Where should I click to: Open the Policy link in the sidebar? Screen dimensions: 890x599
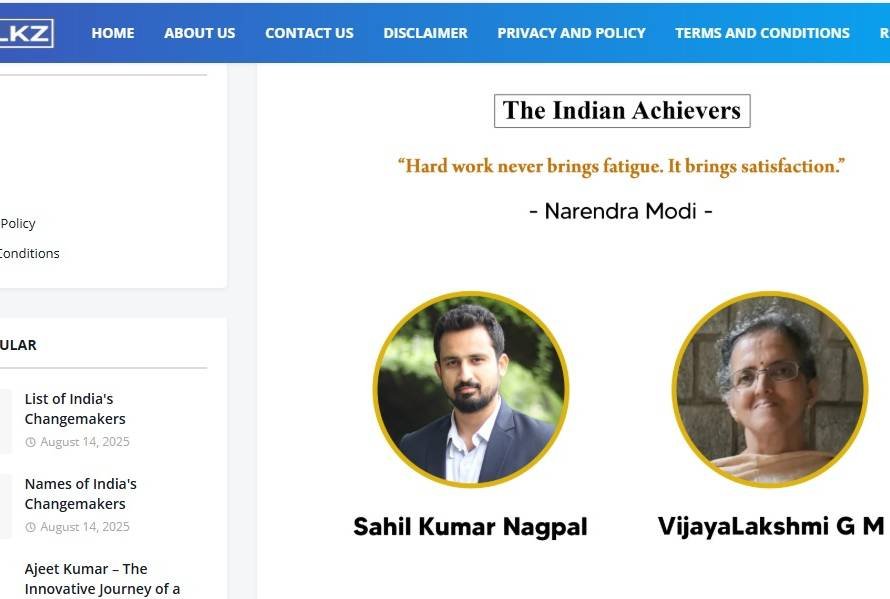(18, 223)
